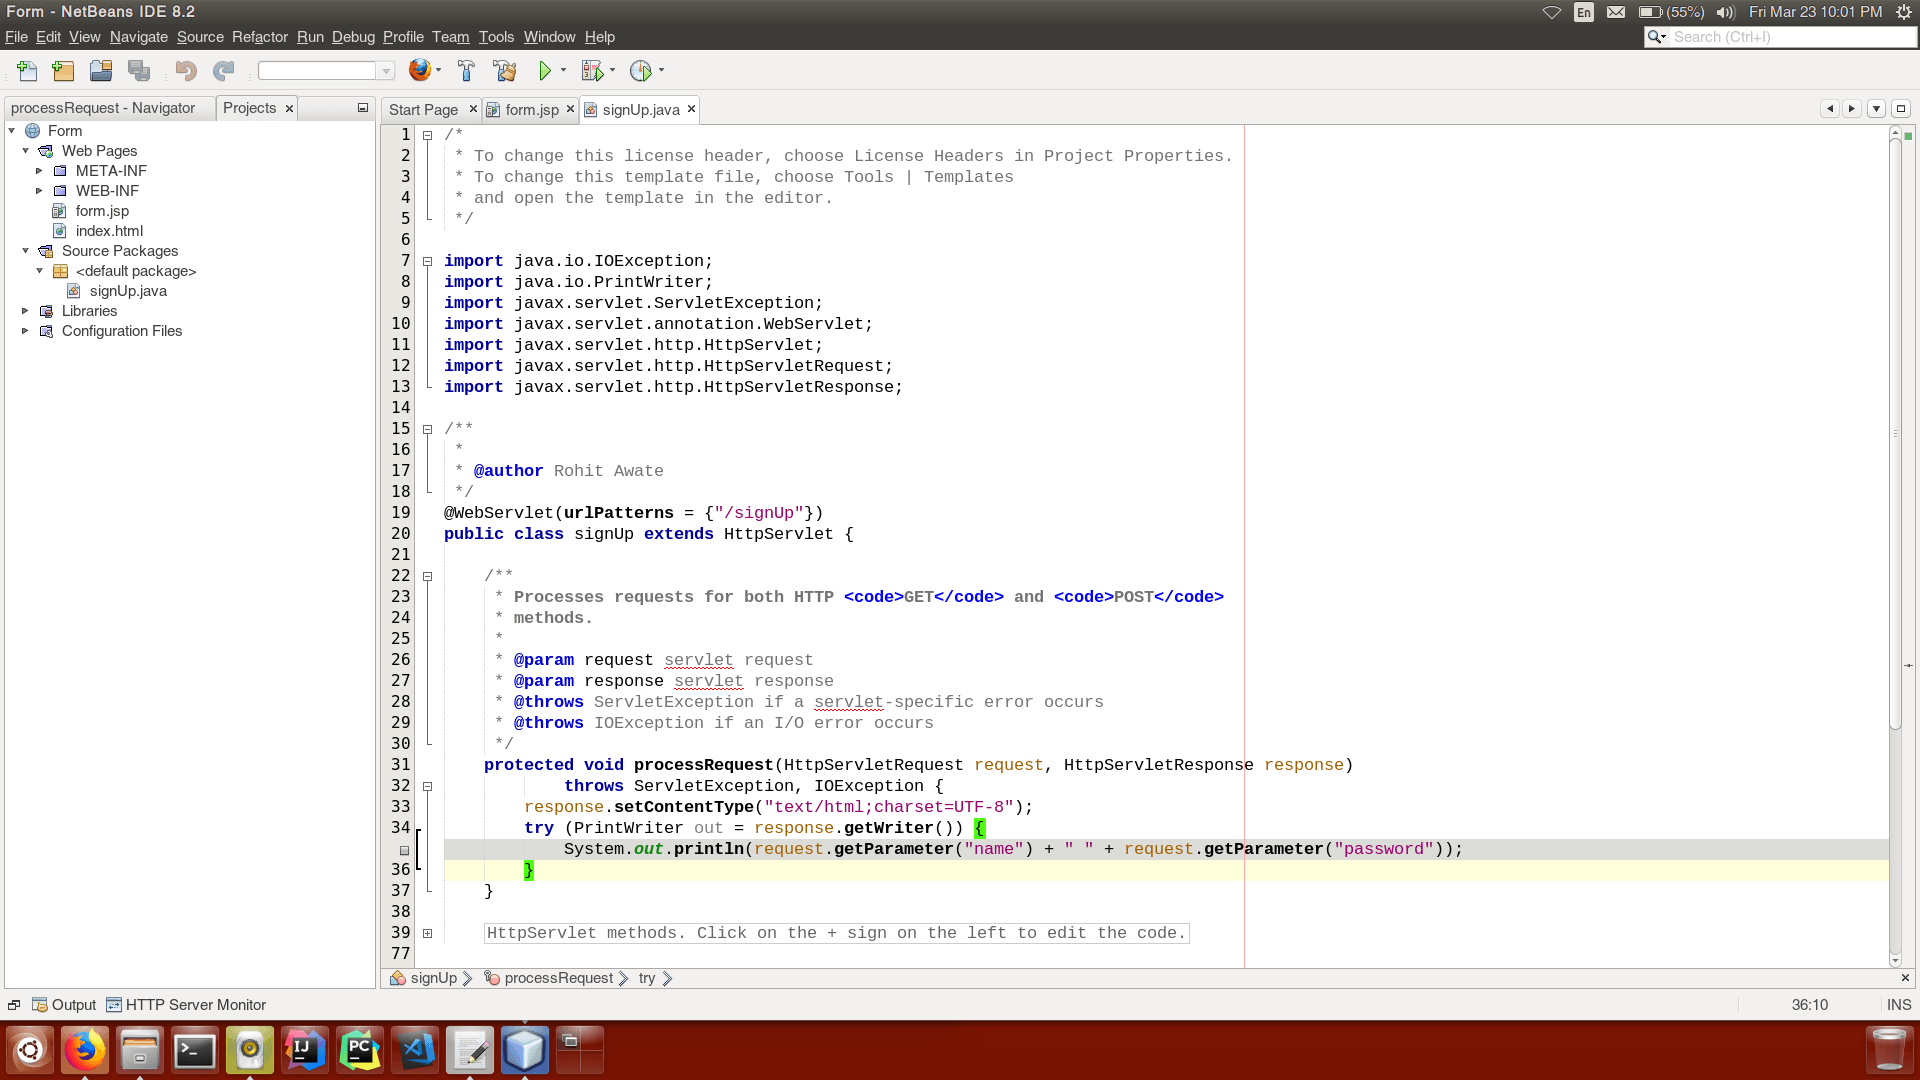Expand the Libraries tree node
1920x1080 pixels.
click(25, 311)
